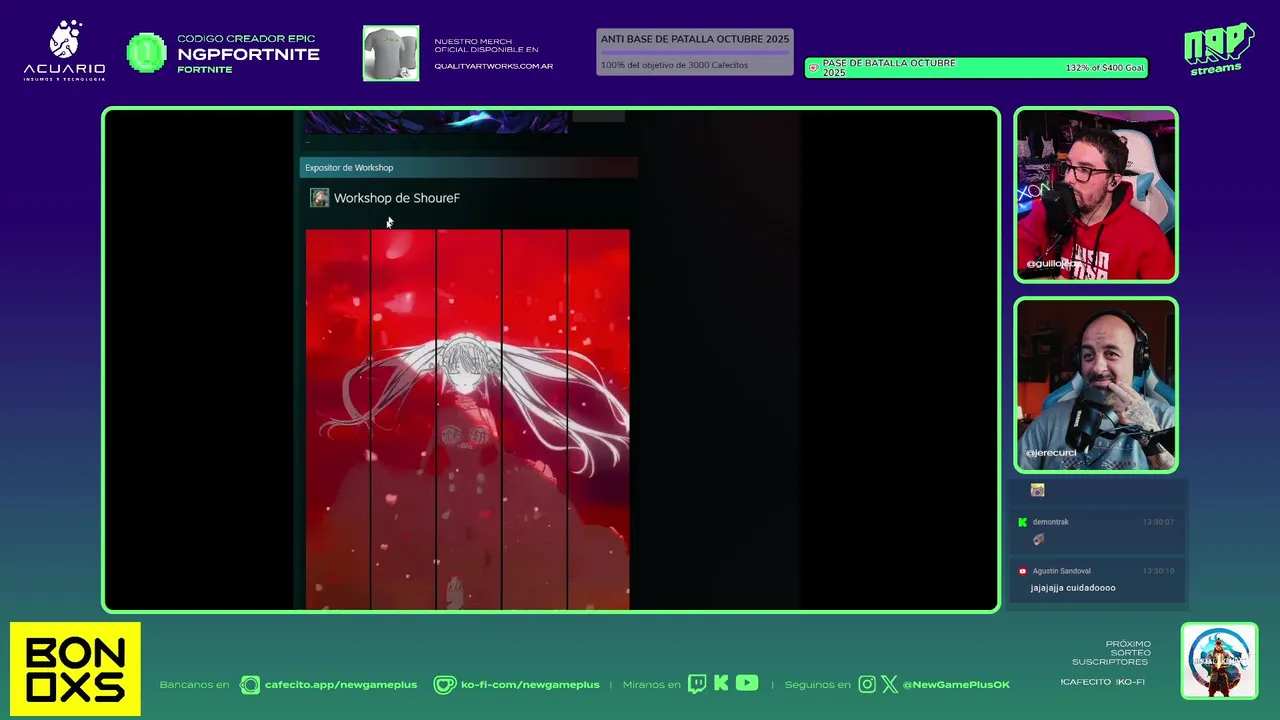The height and width of the screenshot is (720, 1280).
Task: Open the YouTube icon in the footer
Action: (747, 683)
